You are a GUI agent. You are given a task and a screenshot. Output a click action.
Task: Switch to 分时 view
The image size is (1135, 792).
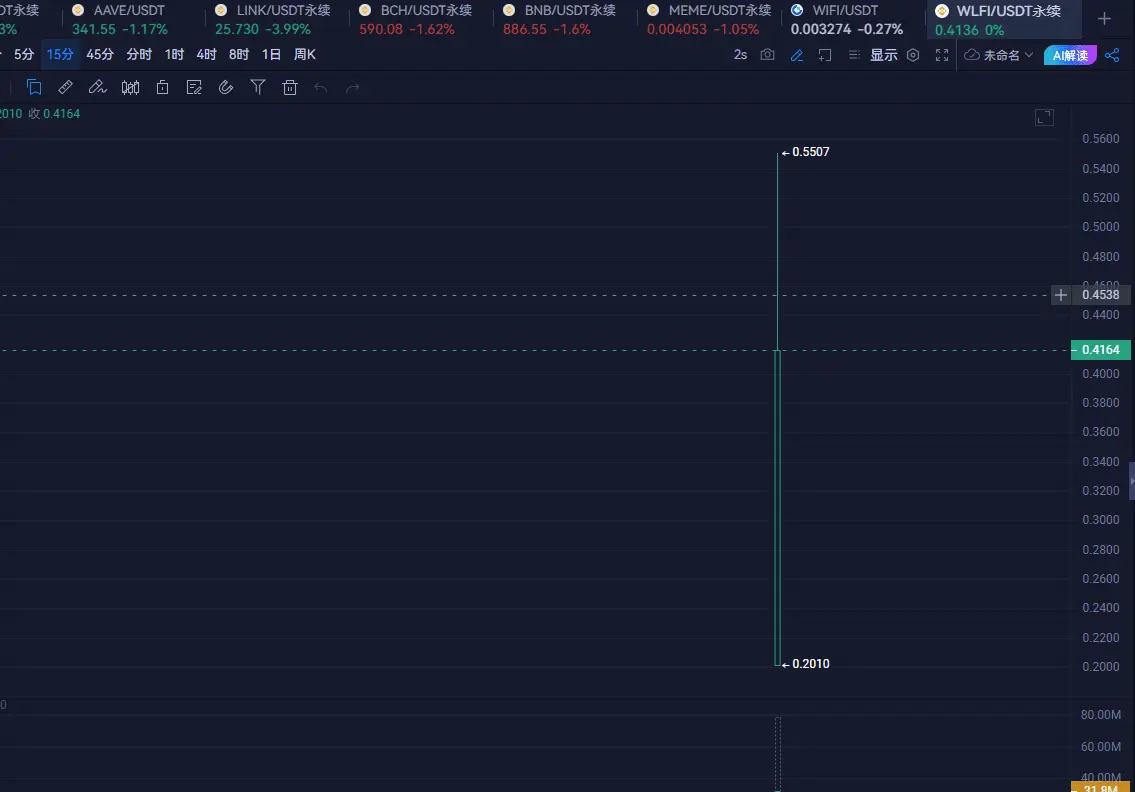(139, 54)
